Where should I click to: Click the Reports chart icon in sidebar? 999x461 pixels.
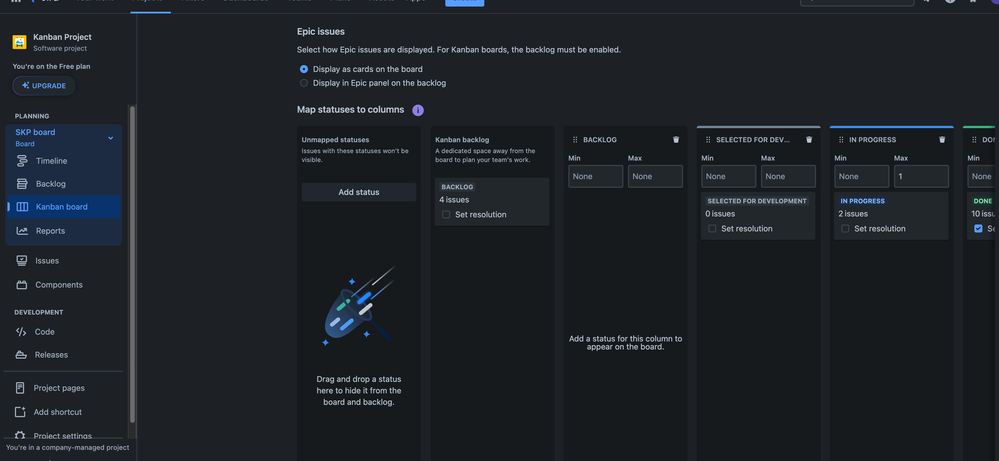point(22,231)
